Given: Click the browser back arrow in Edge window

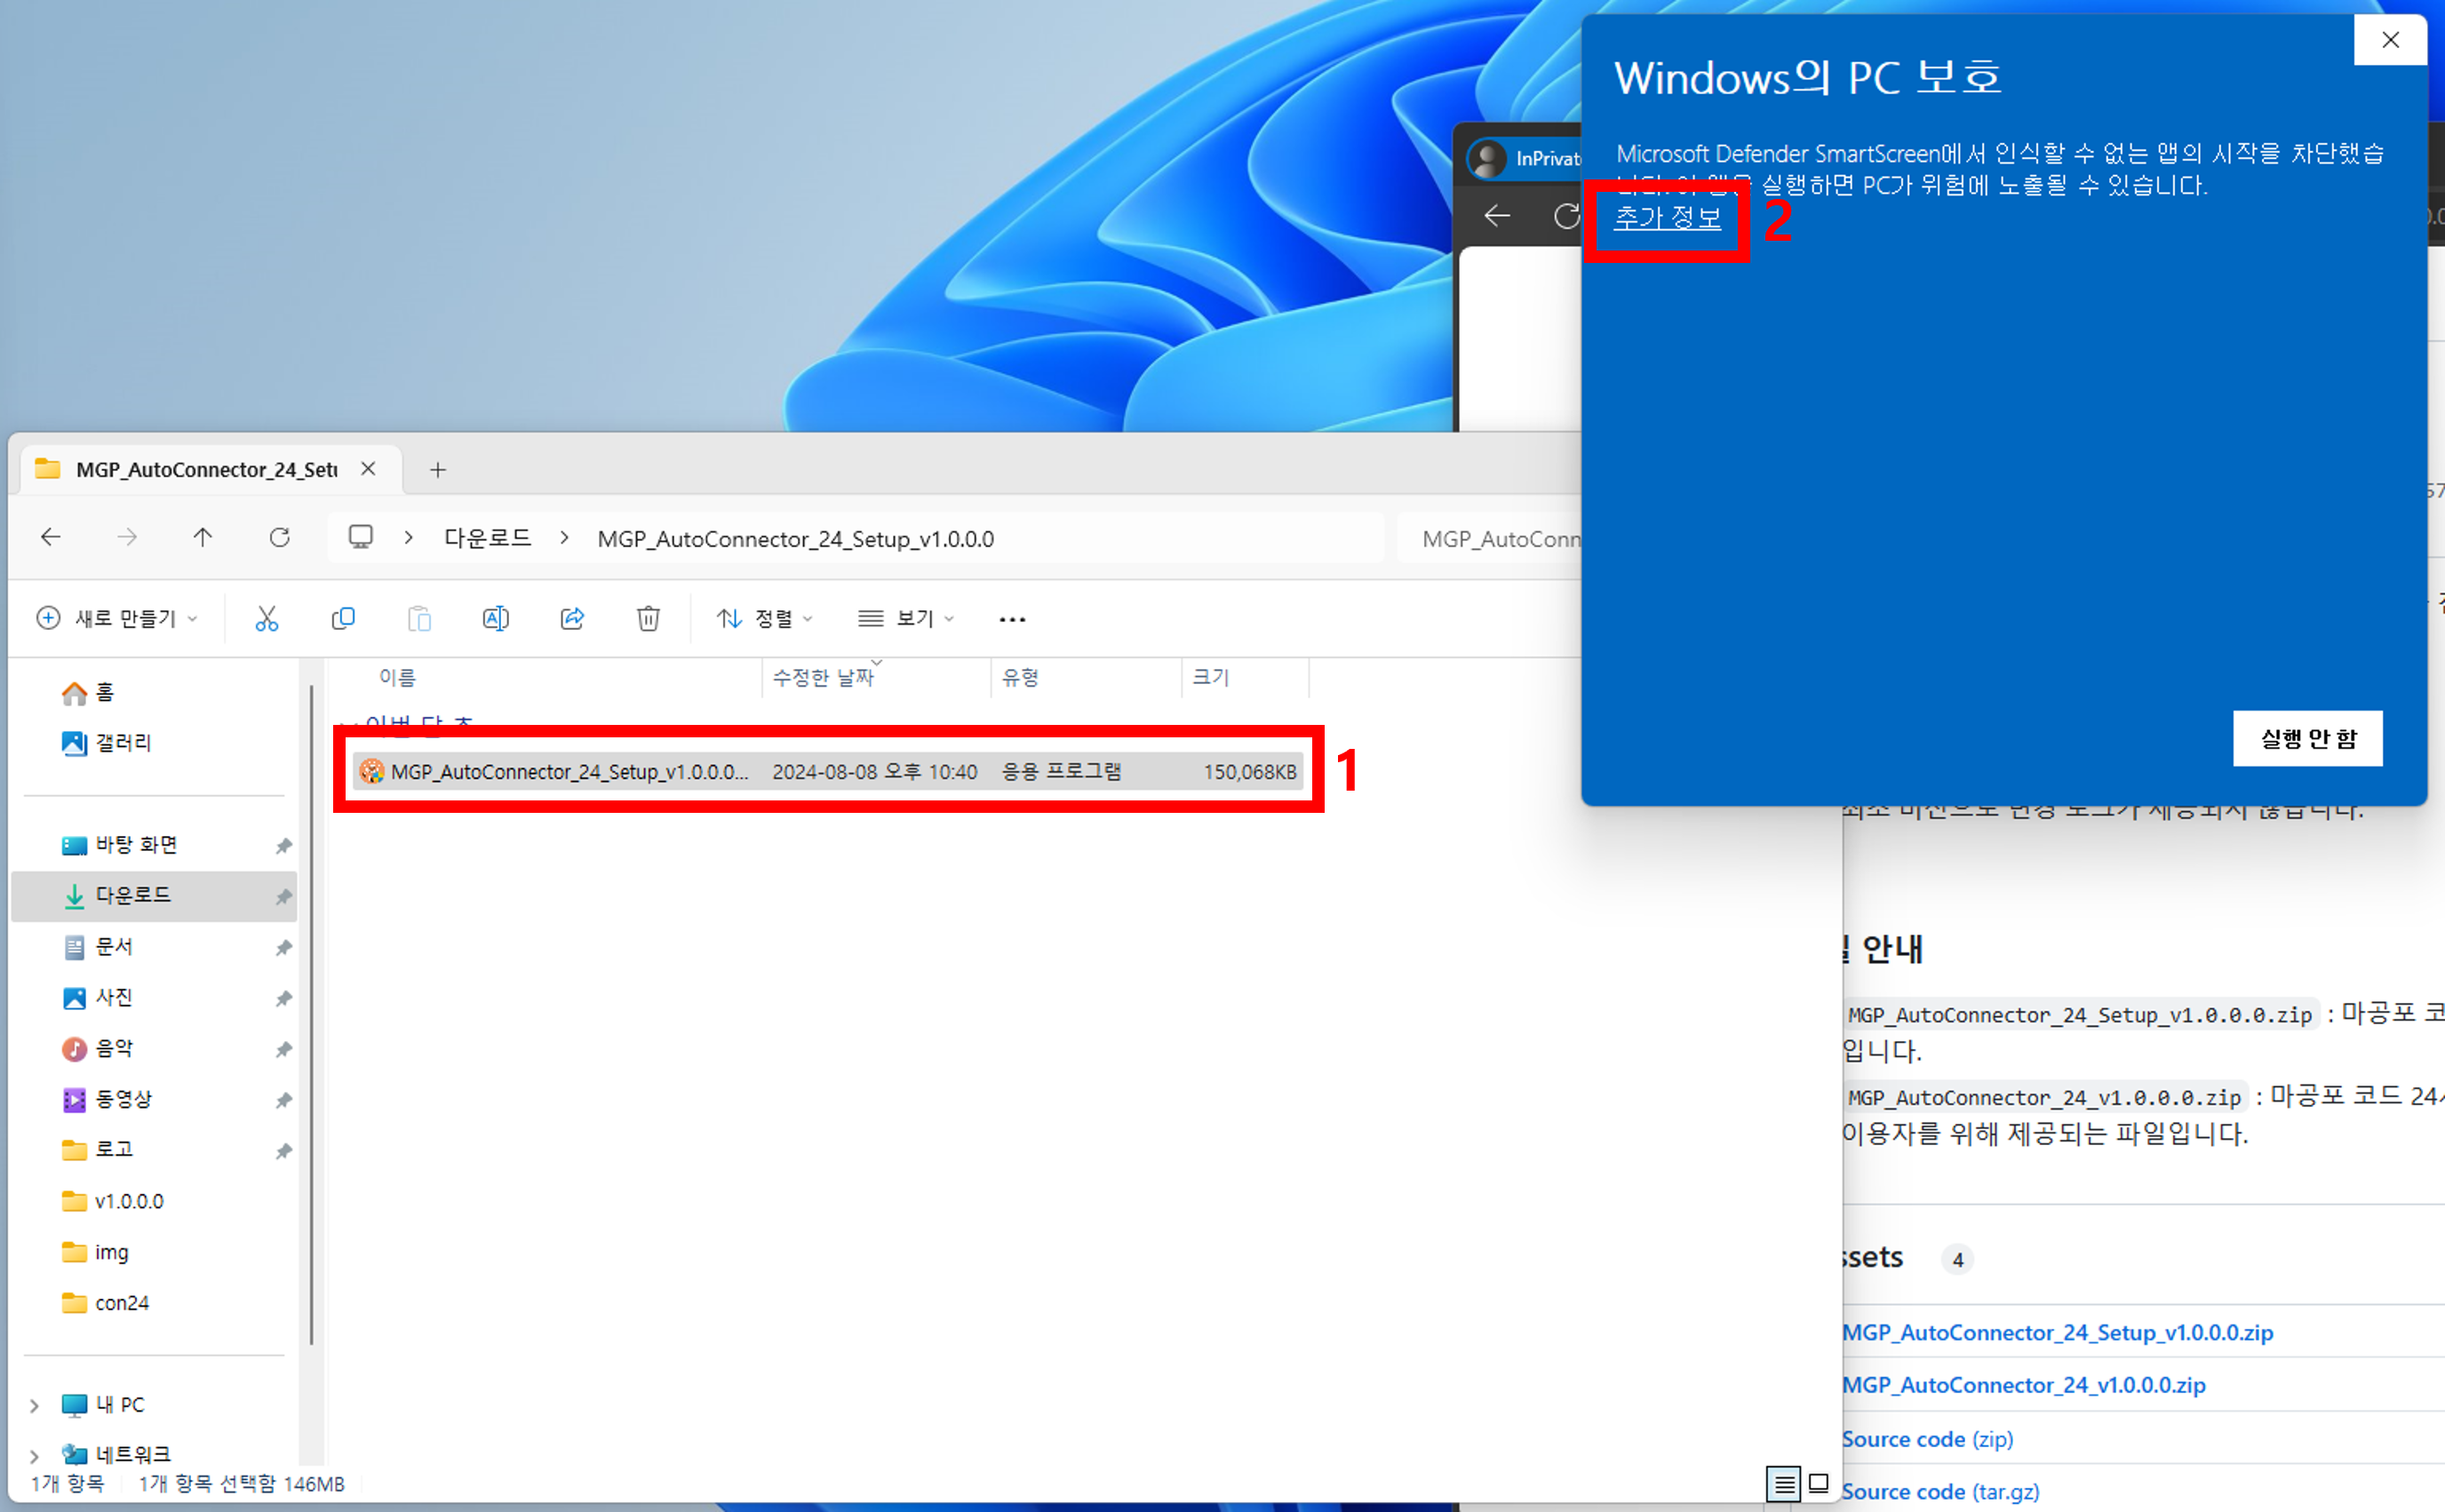Looking at the screenshot, I should (1497, 216).
